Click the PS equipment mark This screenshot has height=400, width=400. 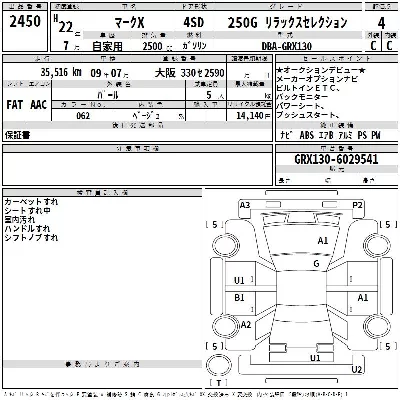[x=362, y=135]
